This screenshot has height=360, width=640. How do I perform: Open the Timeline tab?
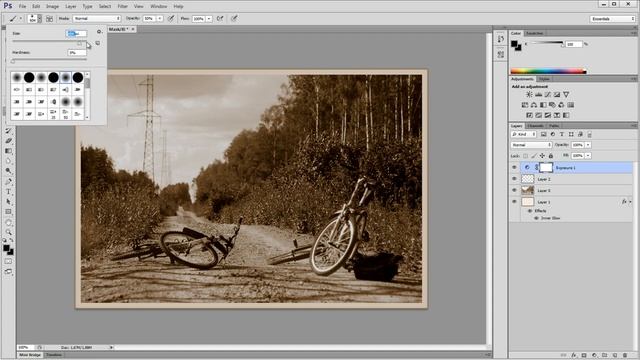point(53,355)
